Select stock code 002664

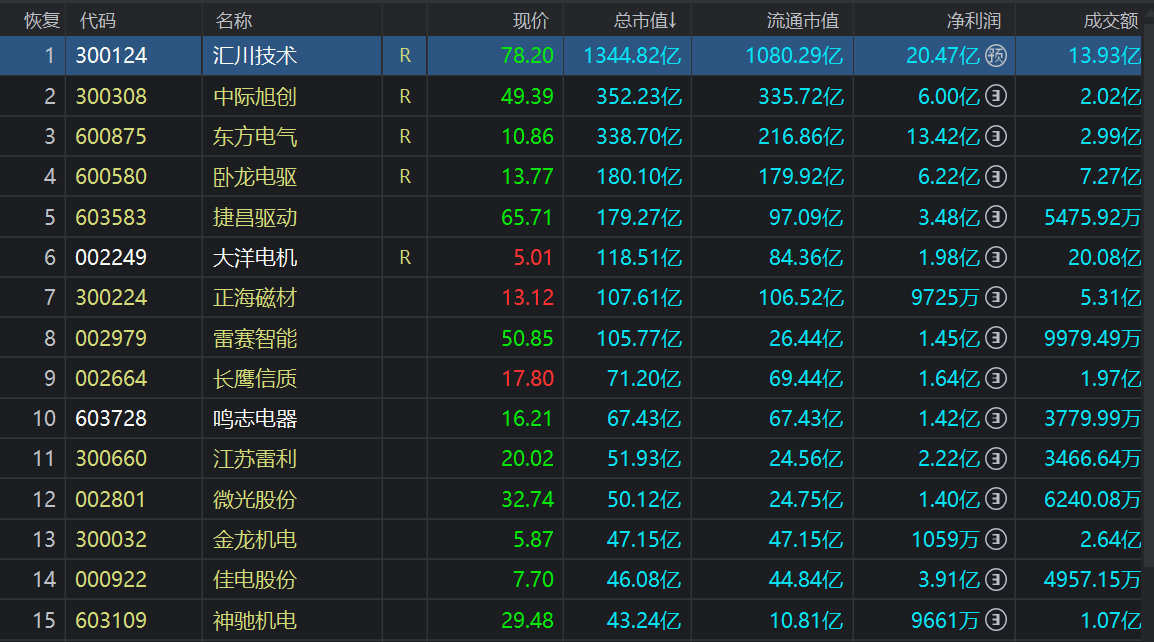pos(111,378)
